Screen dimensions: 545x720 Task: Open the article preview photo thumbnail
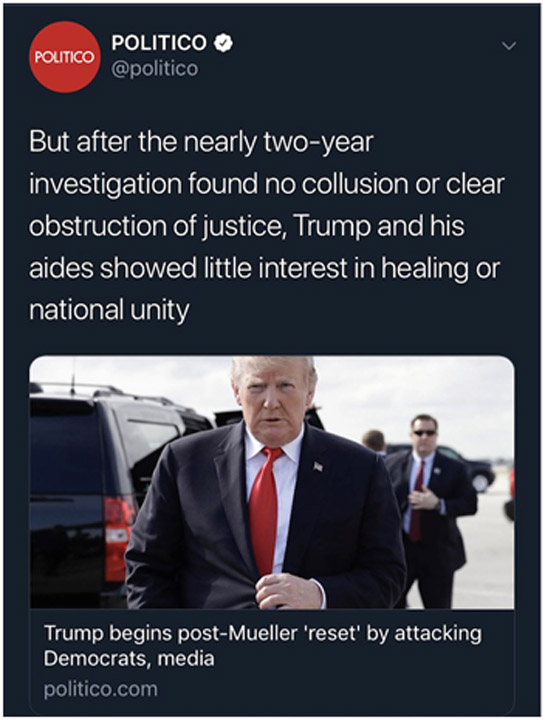(272, 482)
